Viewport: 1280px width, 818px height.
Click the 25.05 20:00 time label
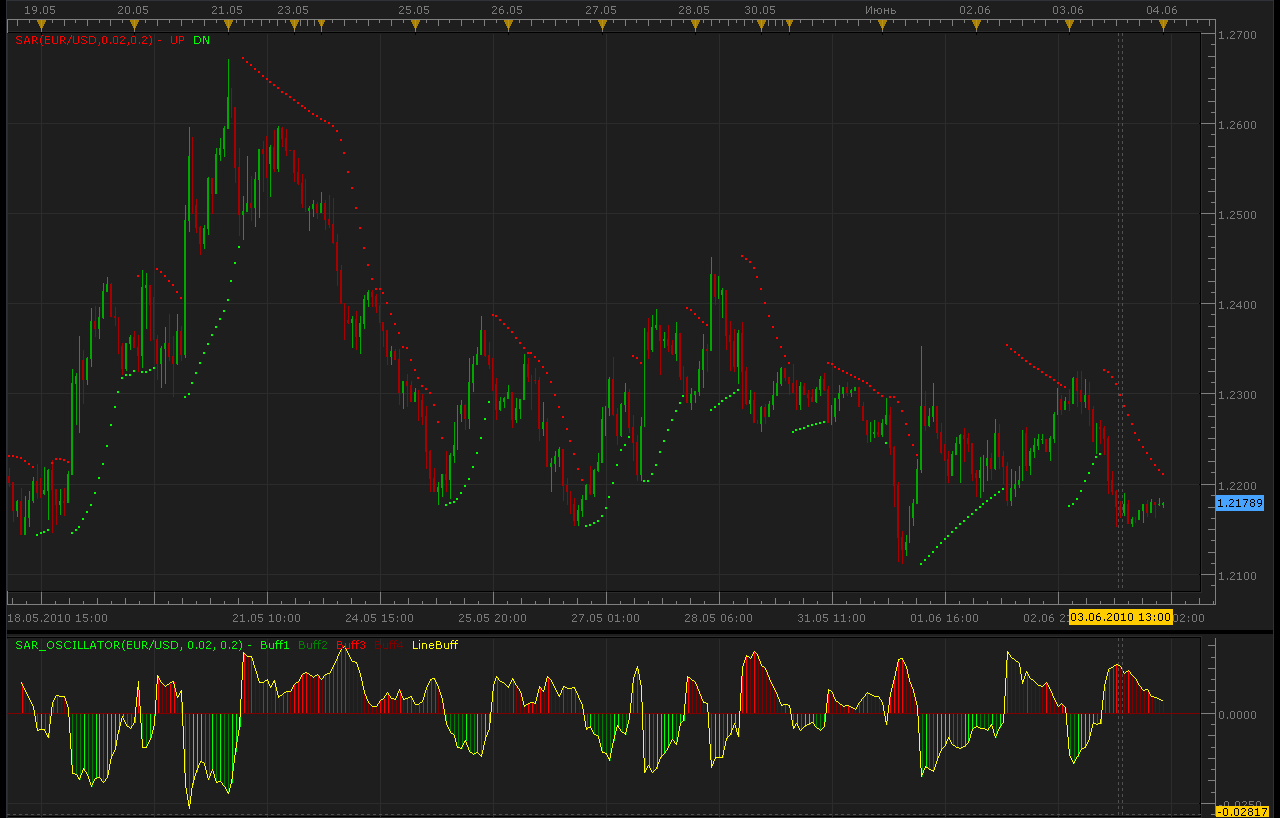click(492, 618)
